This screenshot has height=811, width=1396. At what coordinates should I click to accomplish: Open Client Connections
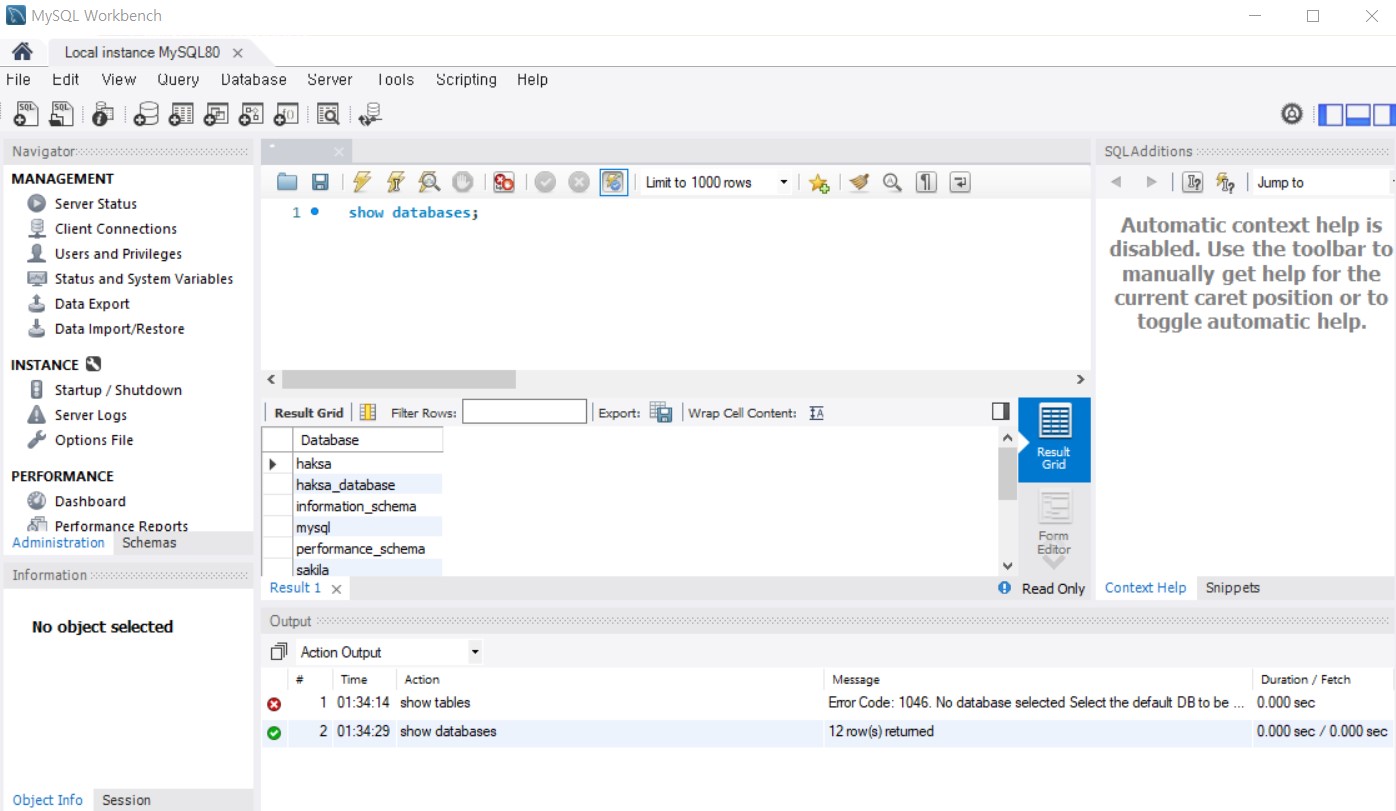click(115, 229)
